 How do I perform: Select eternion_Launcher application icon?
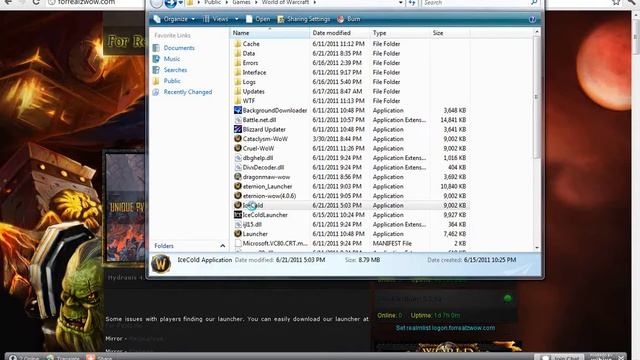tap(238, 186)
